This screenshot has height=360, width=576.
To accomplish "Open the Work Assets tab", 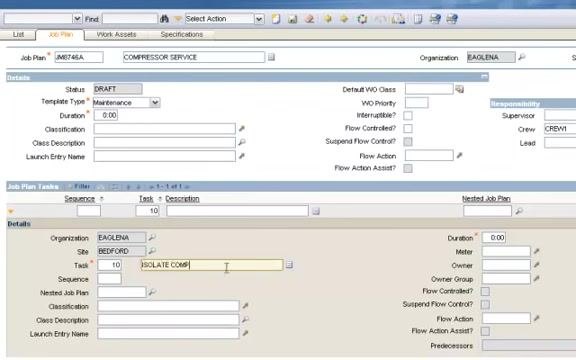I will (x=116, y=35).
